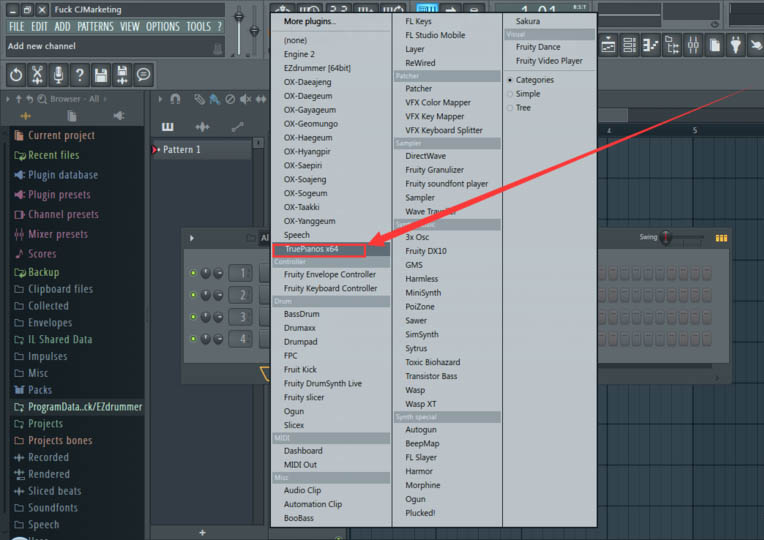Expand Recent files in browser
The image size is (764, 540).
click(x=47, y=155)
